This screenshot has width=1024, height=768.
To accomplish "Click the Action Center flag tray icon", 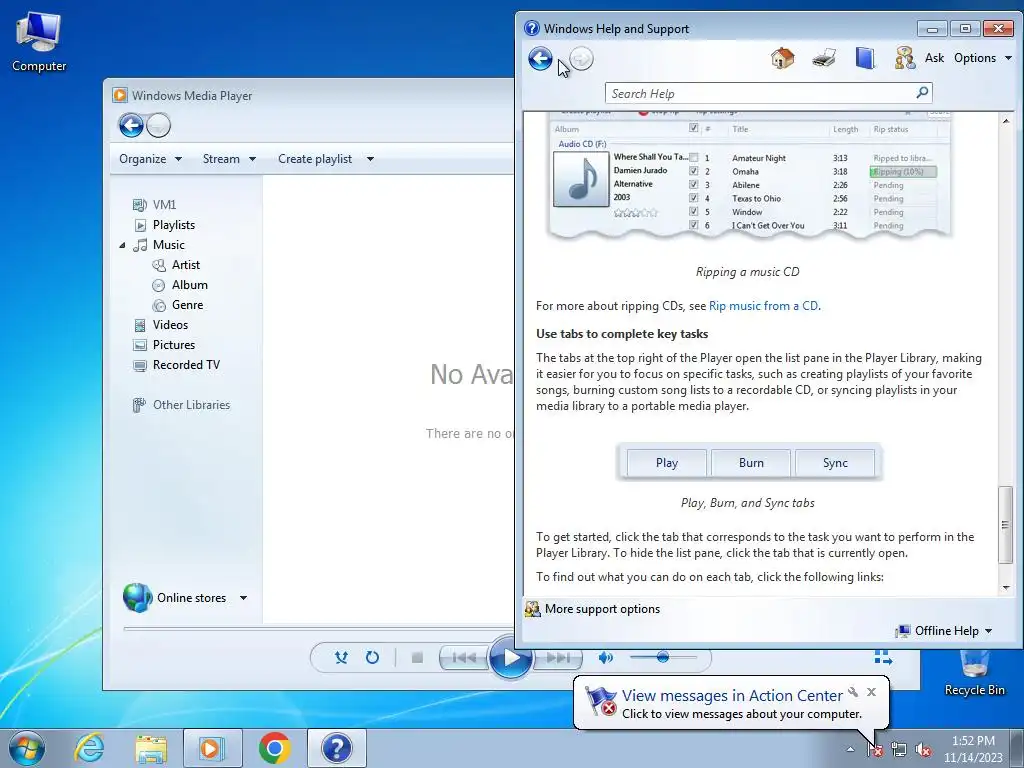I will coord(875,750).
